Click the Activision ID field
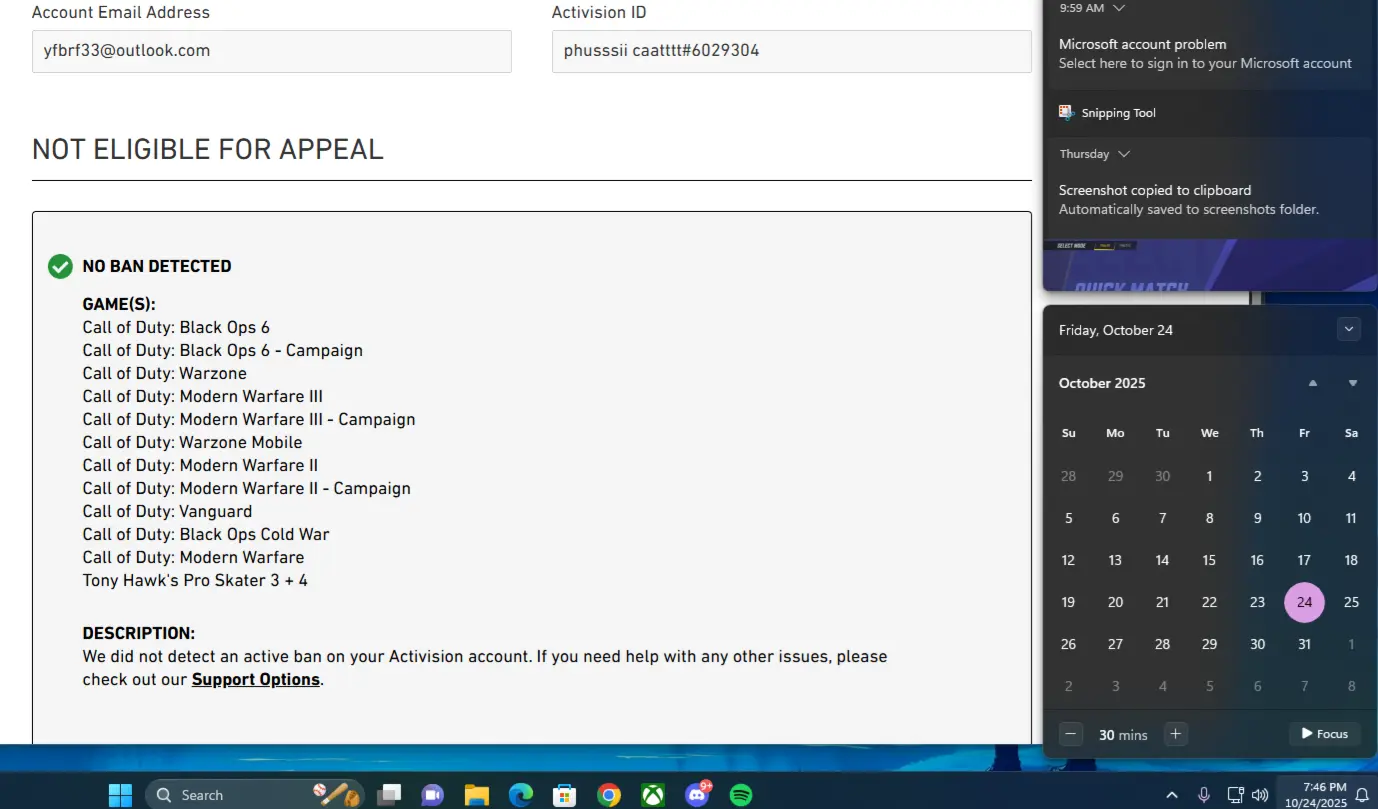Image resolution: width=1378 pixels, height=809 pixels. (792, 51)
